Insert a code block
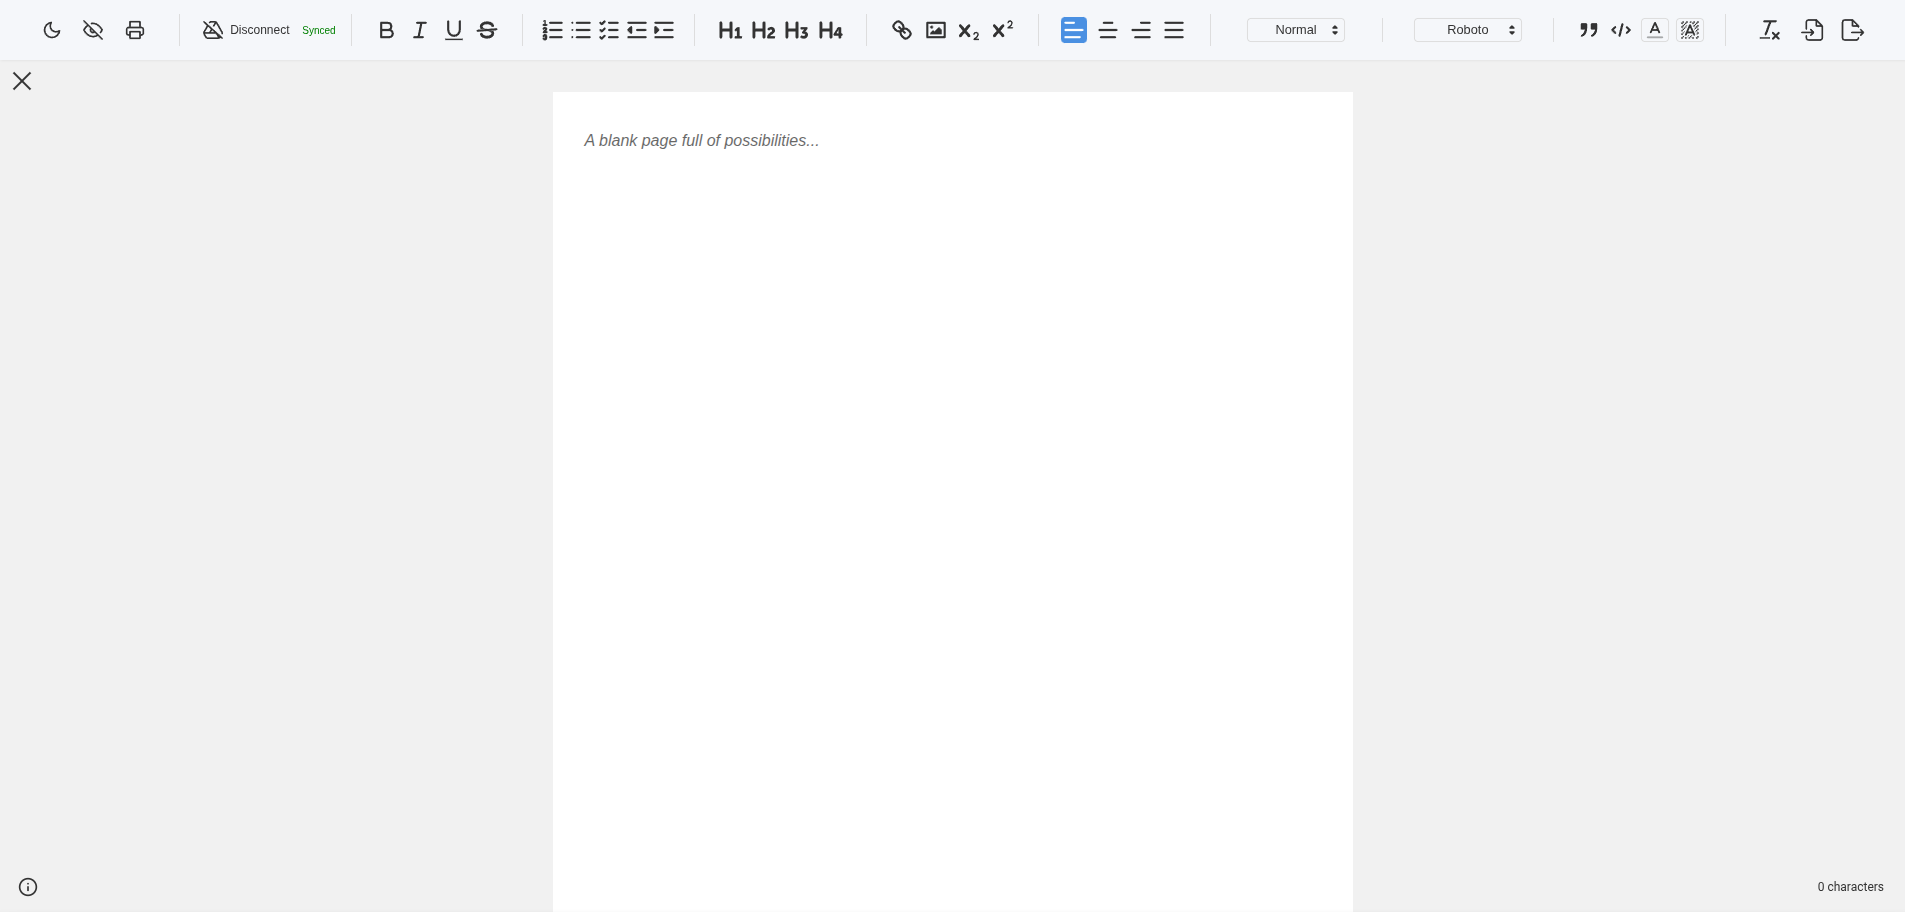 point(1620,30)
